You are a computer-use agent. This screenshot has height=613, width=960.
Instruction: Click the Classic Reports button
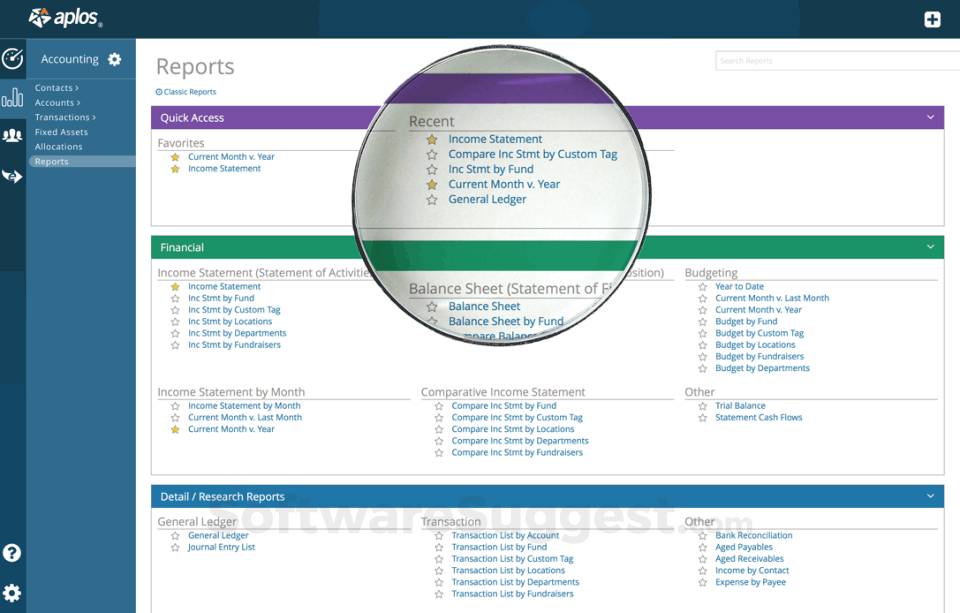[185, 91]
